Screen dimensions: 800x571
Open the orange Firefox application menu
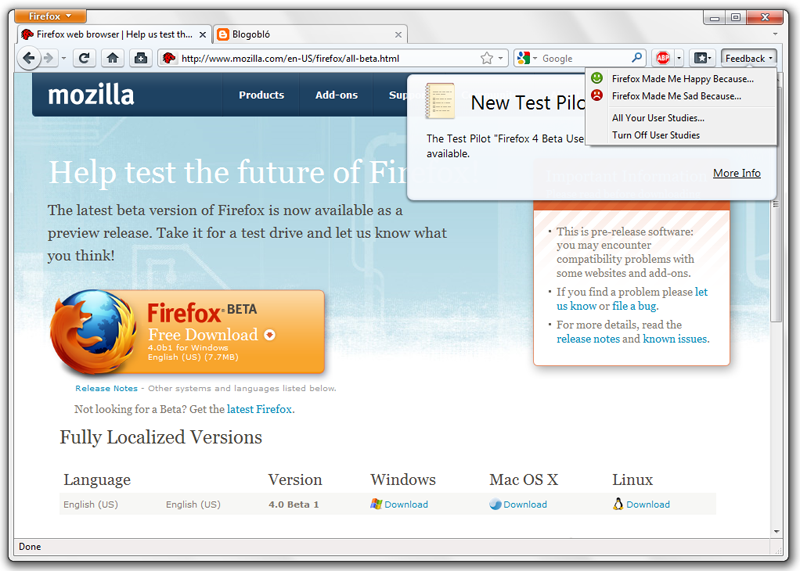pos(50,16)
